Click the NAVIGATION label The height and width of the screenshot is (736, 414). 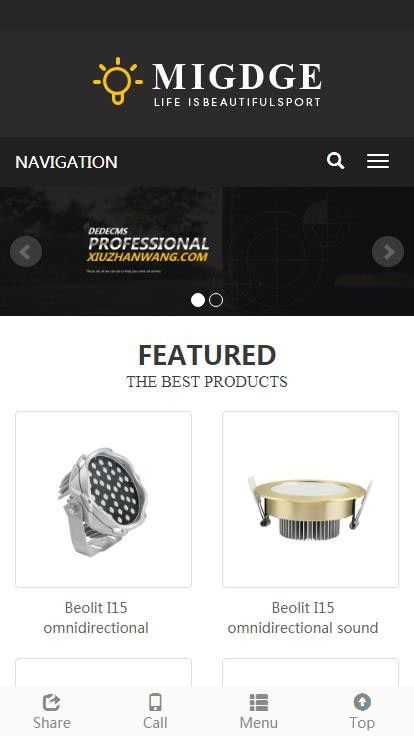(66, 162)
